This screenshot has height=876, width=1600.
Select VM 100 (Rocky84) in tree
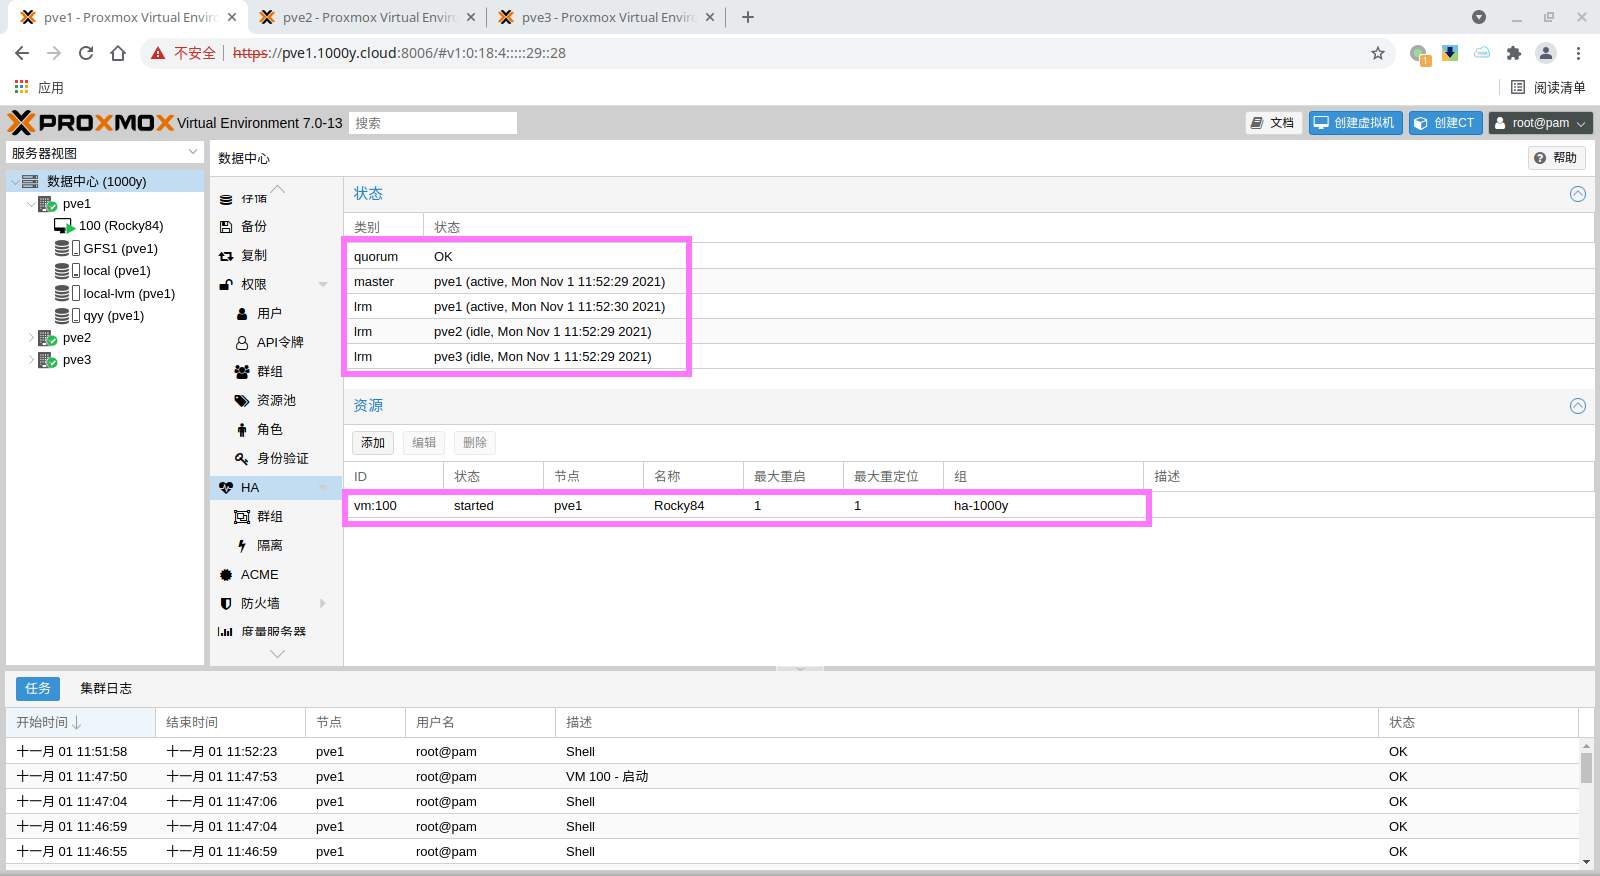[120, 226]
